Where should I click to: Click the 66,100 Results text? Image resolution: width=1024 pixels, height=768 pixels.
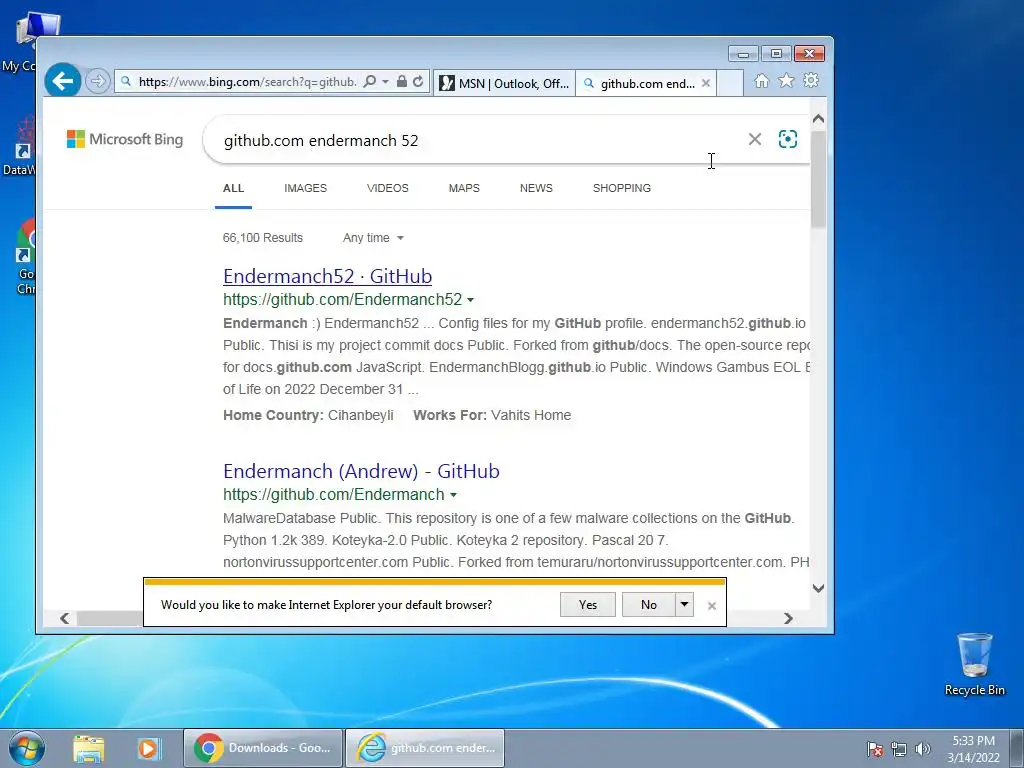point(263,238)
